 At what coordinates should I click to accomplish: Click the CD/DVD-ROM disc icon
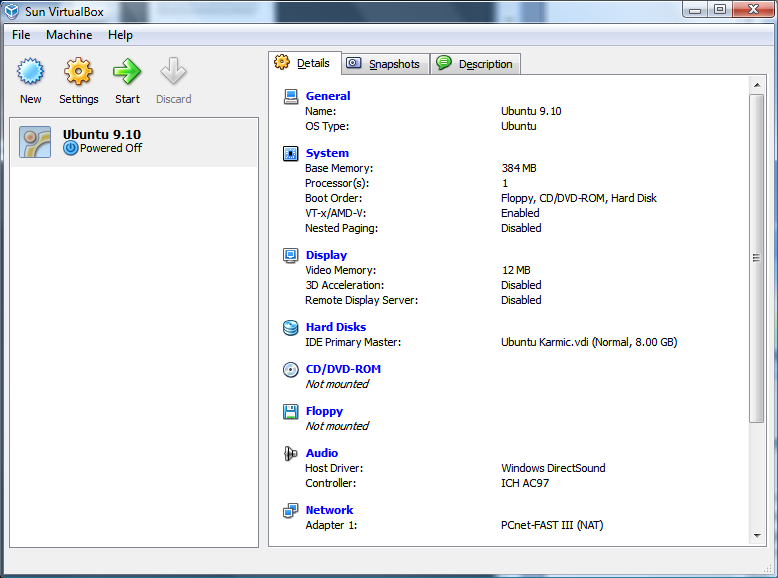point(291,370)
